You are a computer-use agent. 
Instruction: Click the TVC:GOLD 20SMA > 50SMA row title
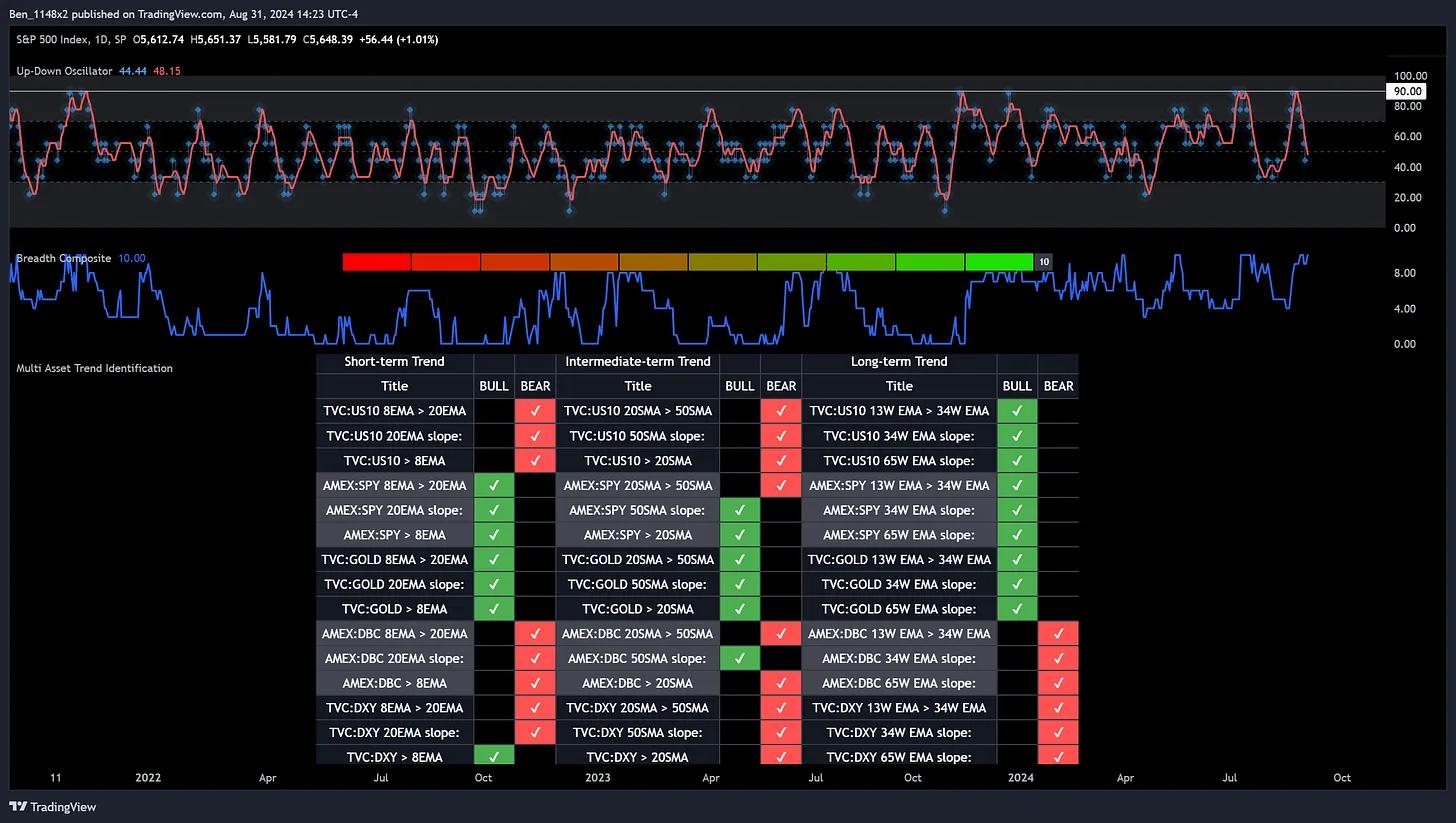(x=637, y=559)
